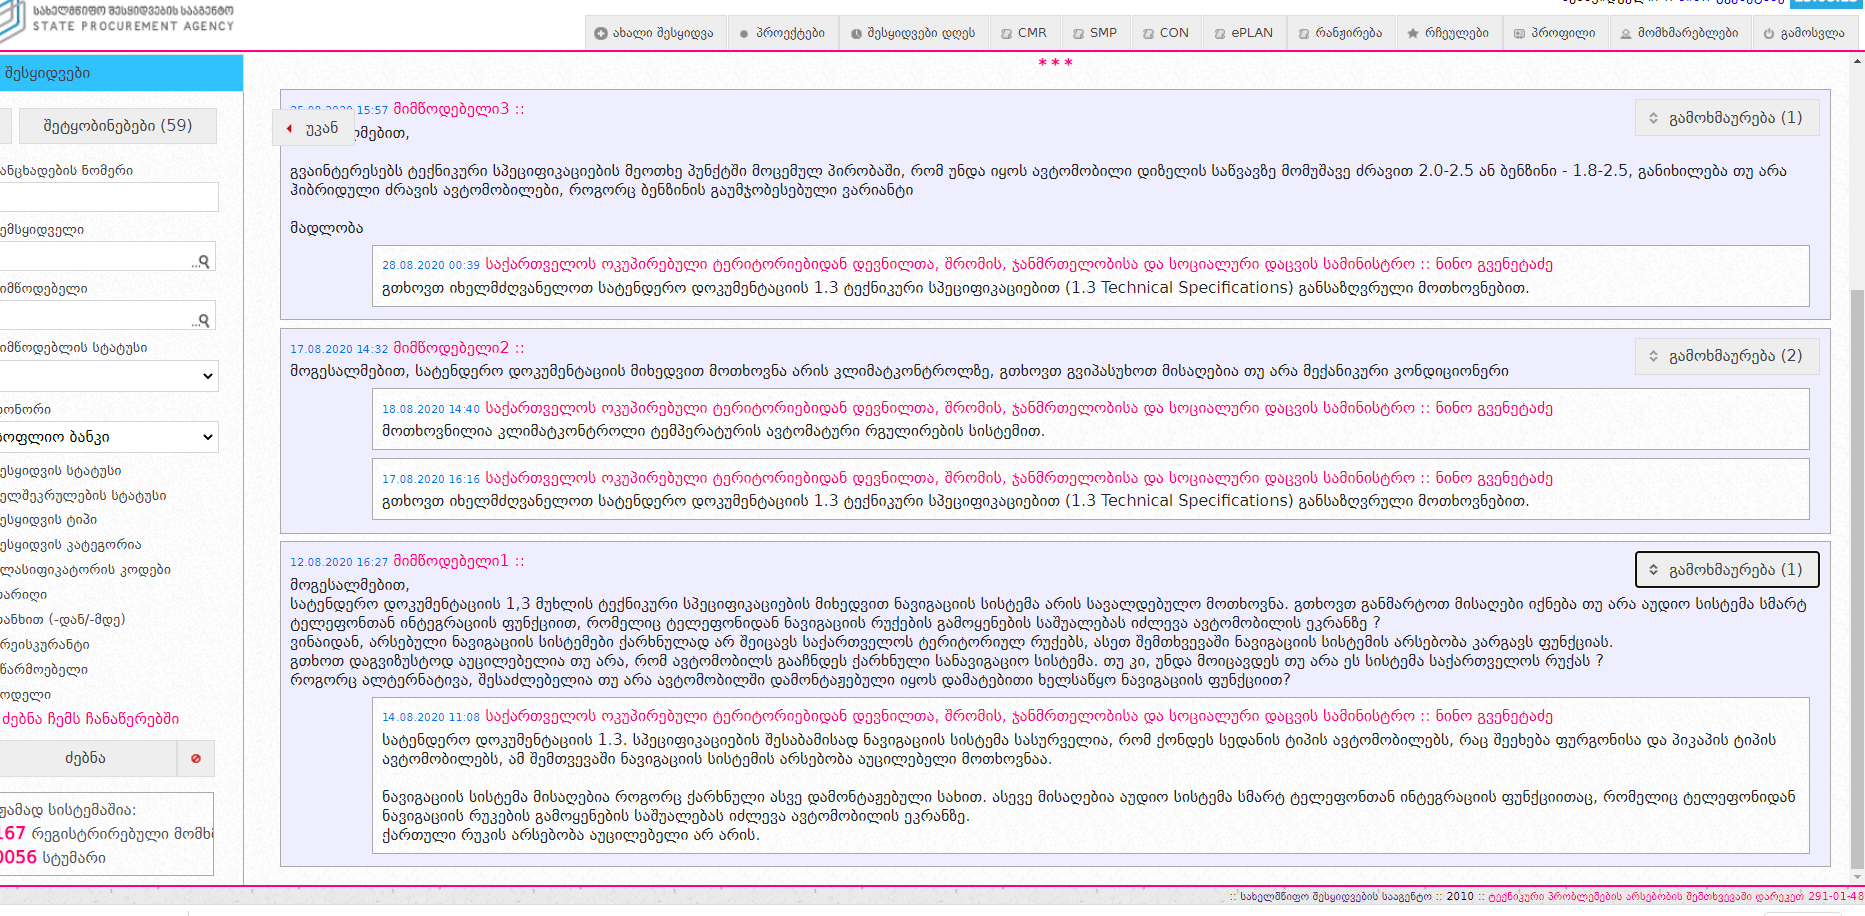Click შეტყობინებები (59) button
Image resolution: width=1865 pixels, height=916 pixels.
[117, 126]
